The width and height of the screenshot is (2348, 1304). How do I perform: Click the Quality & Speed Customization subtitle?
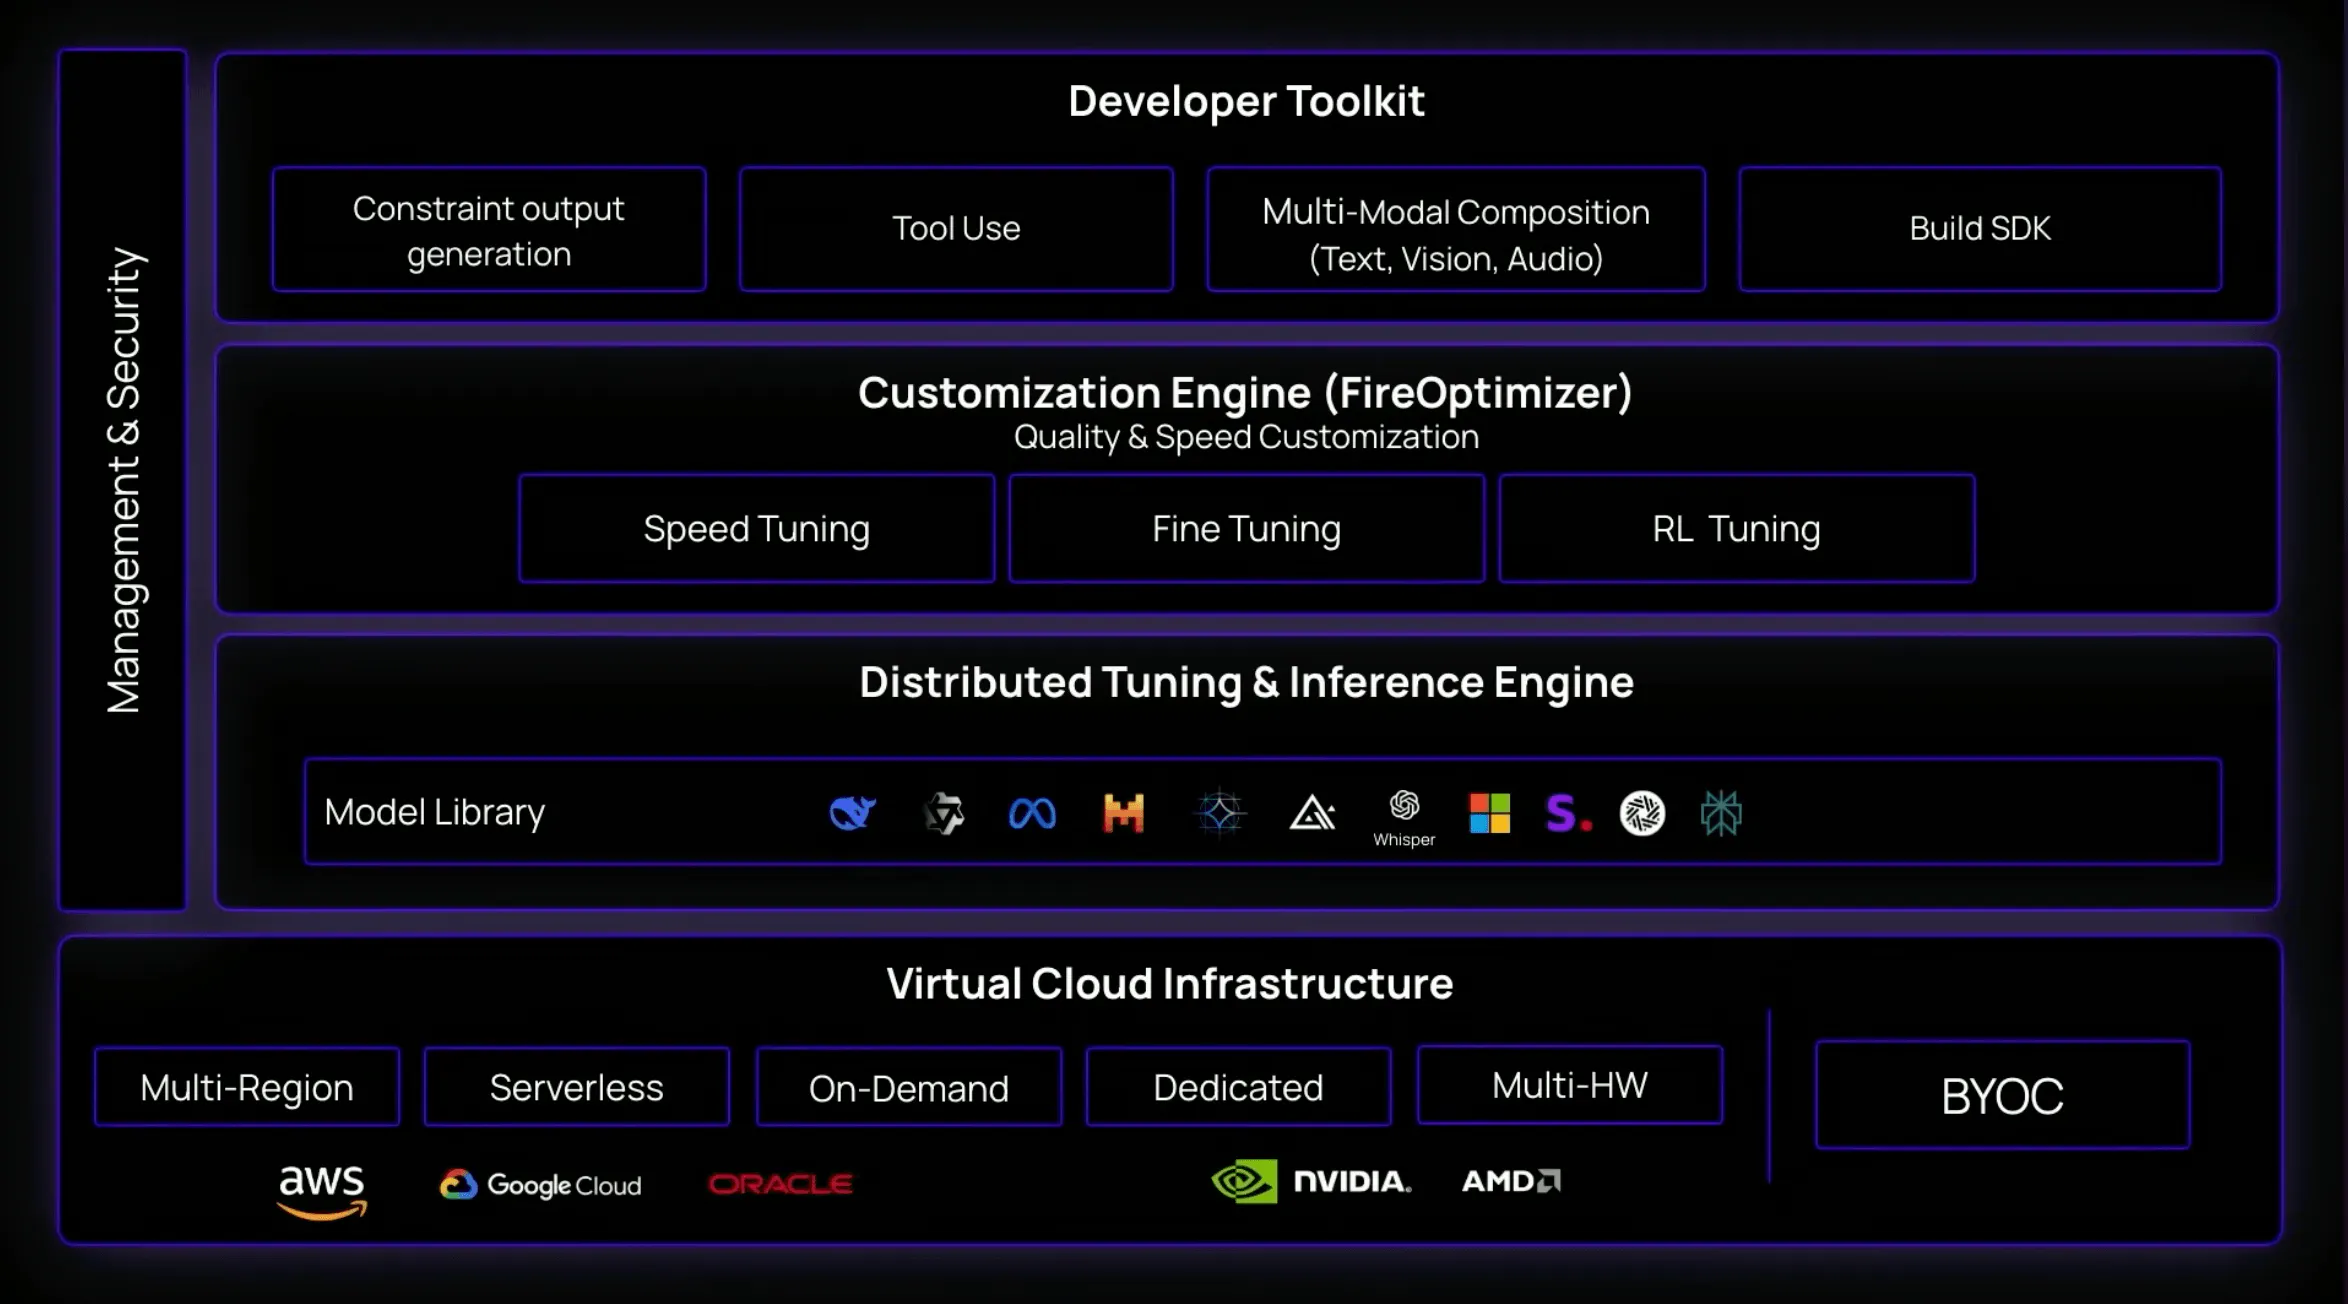(1246, 437)
